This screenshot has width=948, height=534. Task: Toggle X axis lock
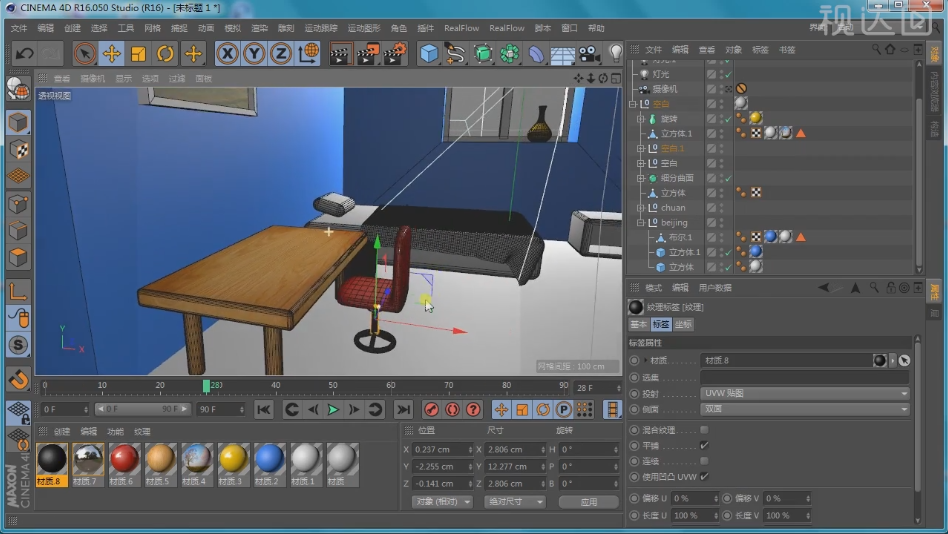point(227,54)
